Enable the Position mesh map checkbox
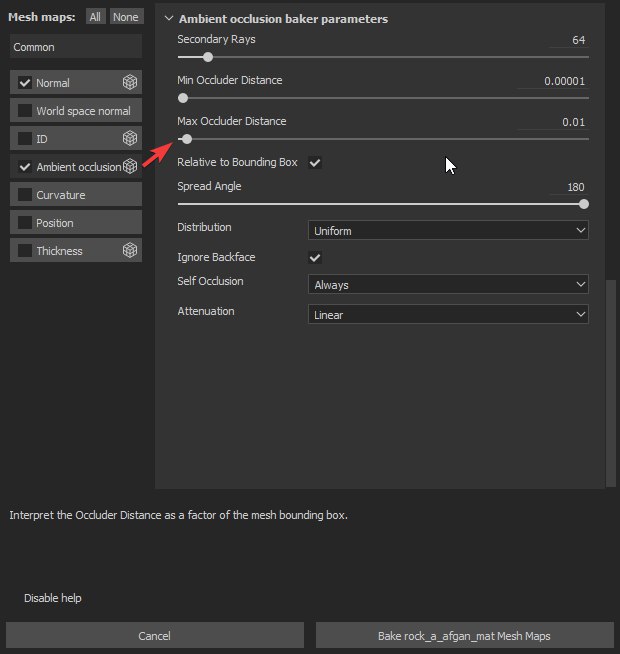Screen dimensions: 620x654 pyautogui.click(x=25, y=222)
